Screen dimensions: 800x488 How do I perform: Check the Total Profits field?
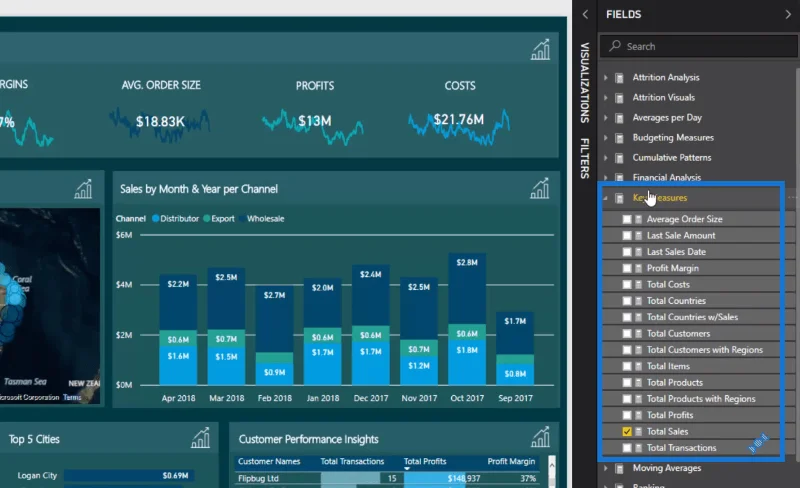pyautogui.click(x=627, y=415)
